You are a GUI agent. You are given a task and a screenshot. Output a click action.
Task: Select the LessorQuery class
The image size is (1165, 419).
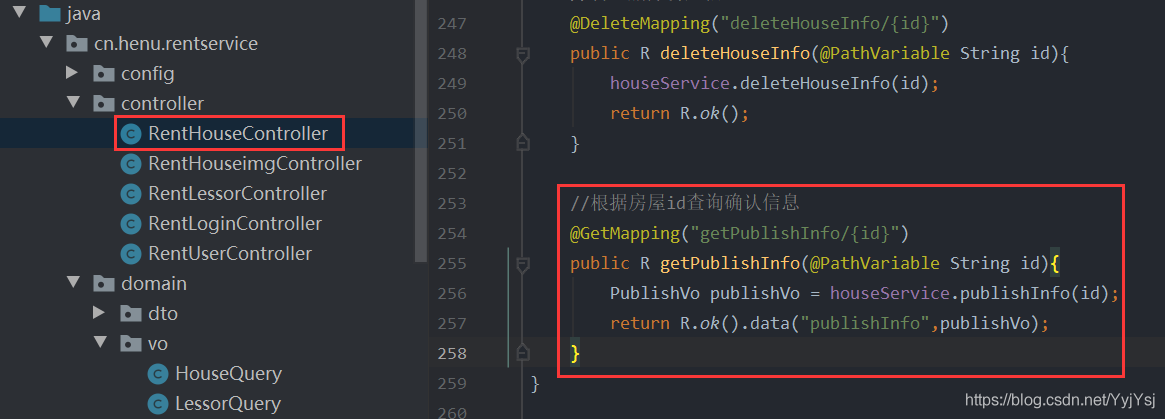tap(227, 403)
